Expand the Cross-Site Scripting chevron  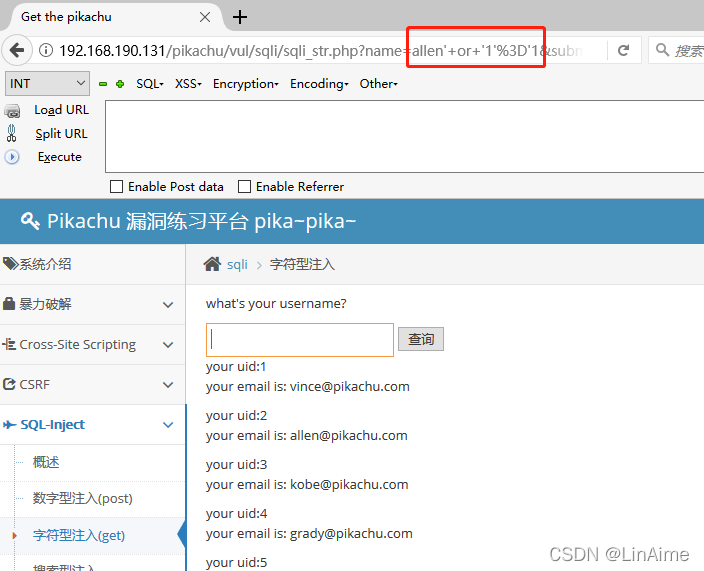(x=168, y=345)
